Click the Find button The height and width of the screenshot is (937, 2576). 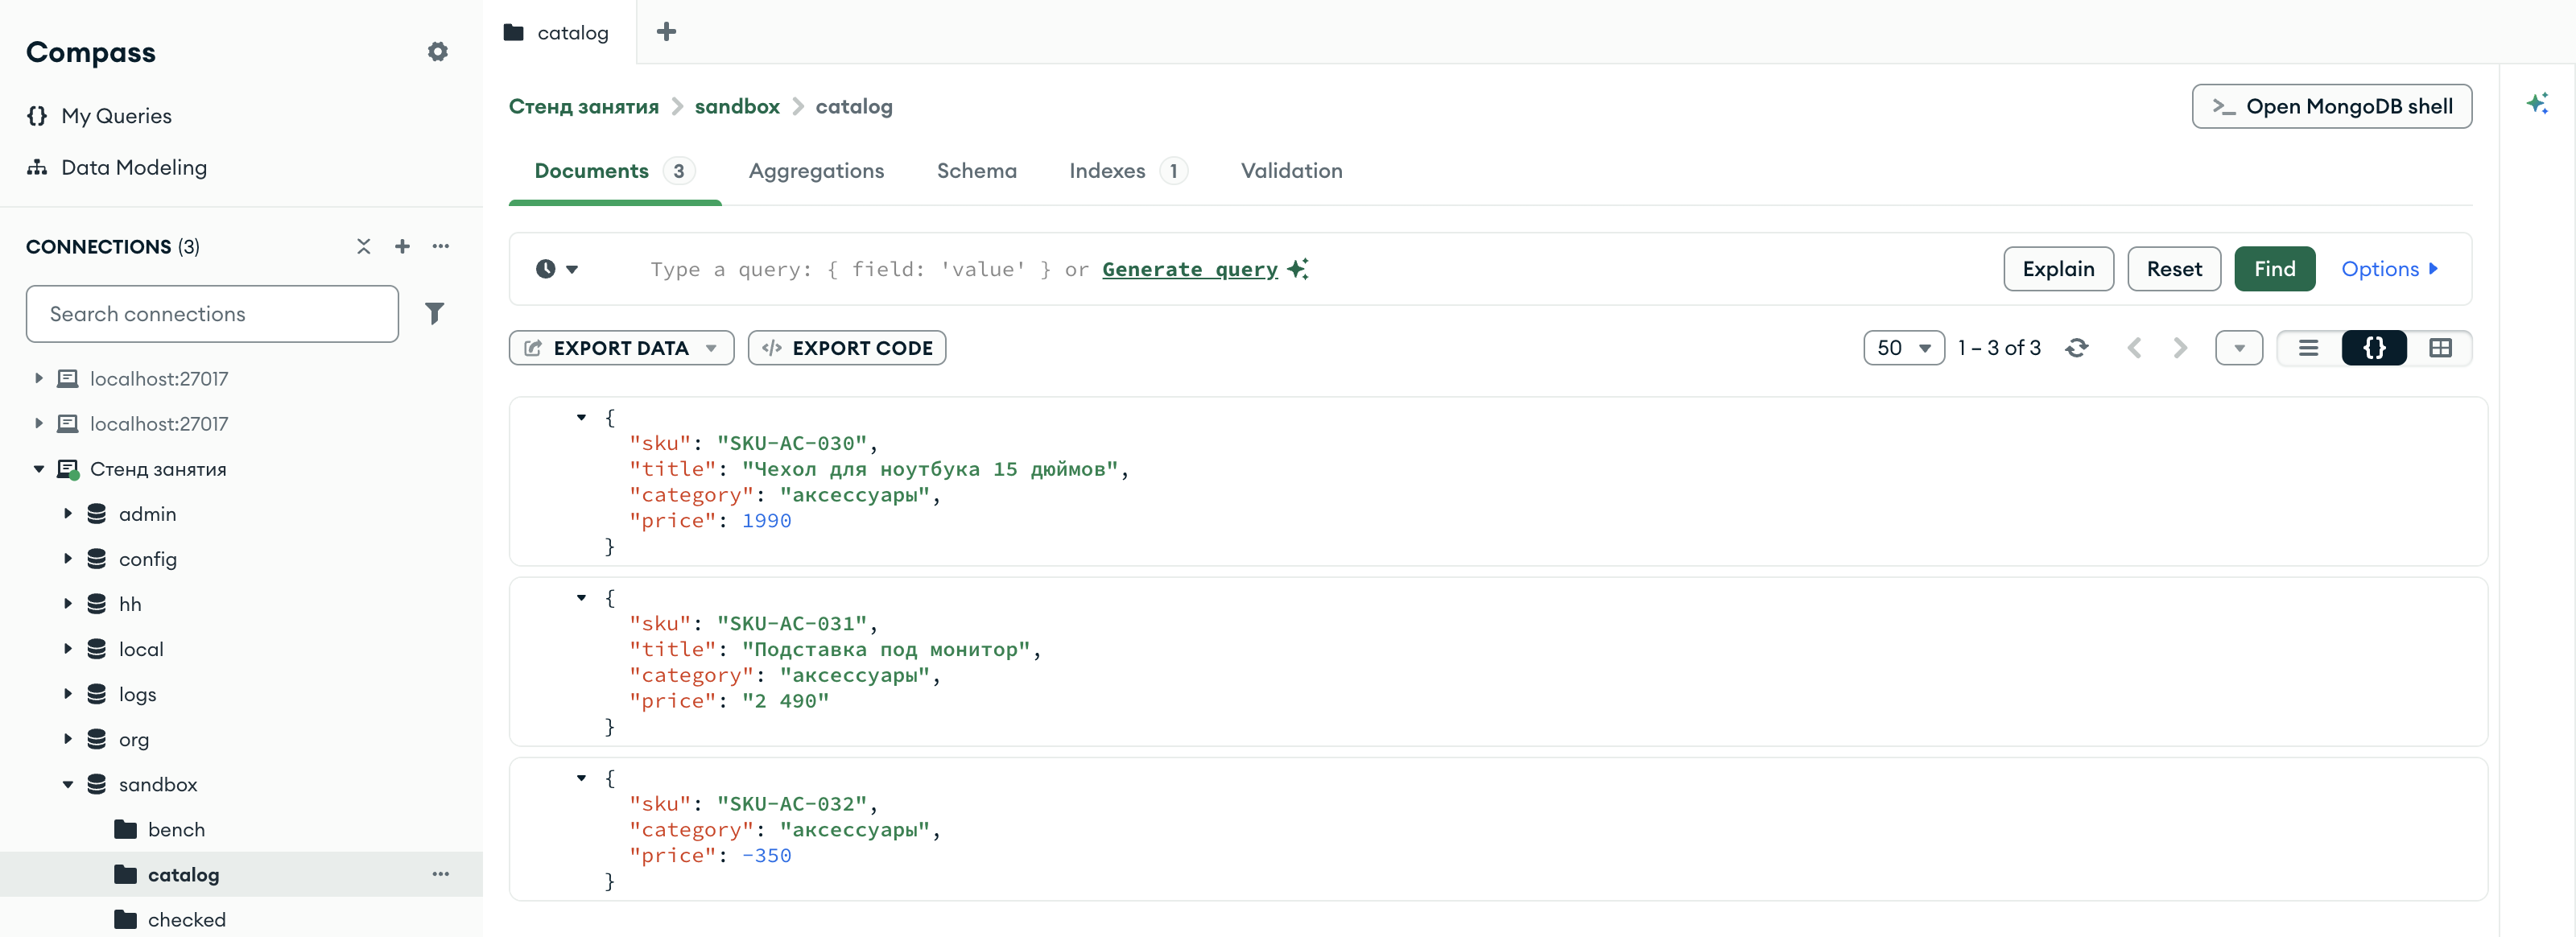tap(2274, 269)
